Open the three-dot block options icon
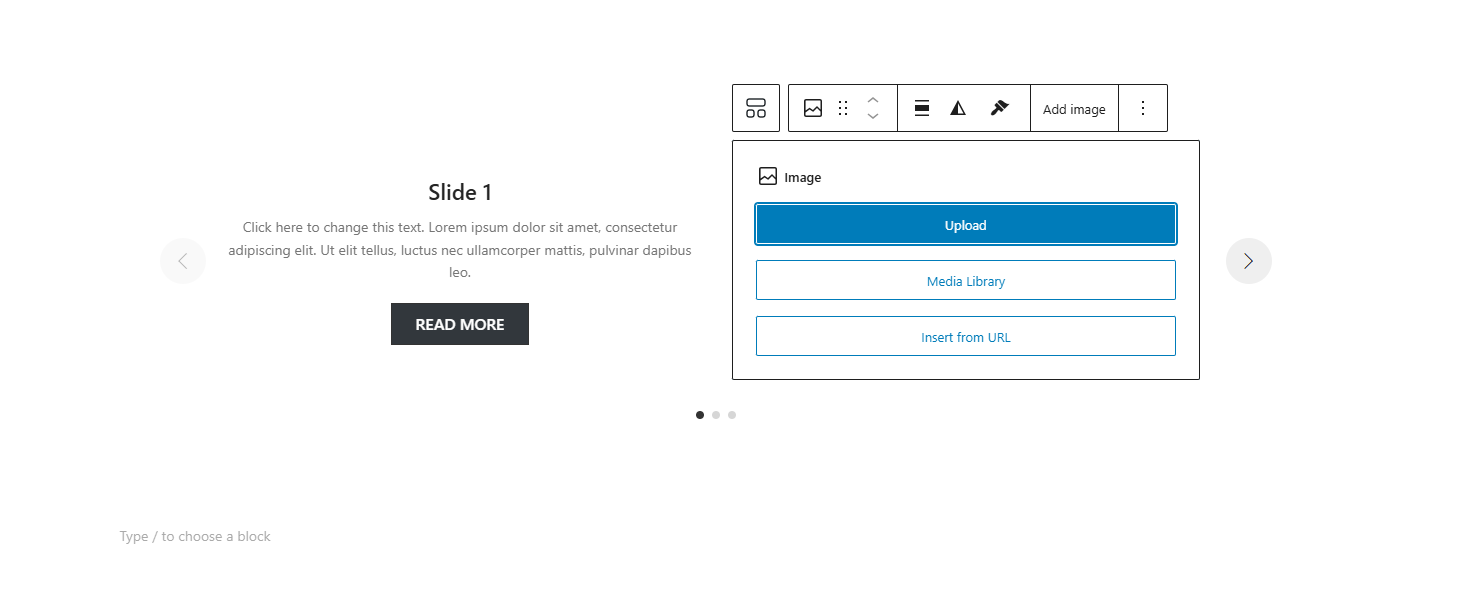The height and width of the screenshot is (612, 1462). coord(1142,107)
